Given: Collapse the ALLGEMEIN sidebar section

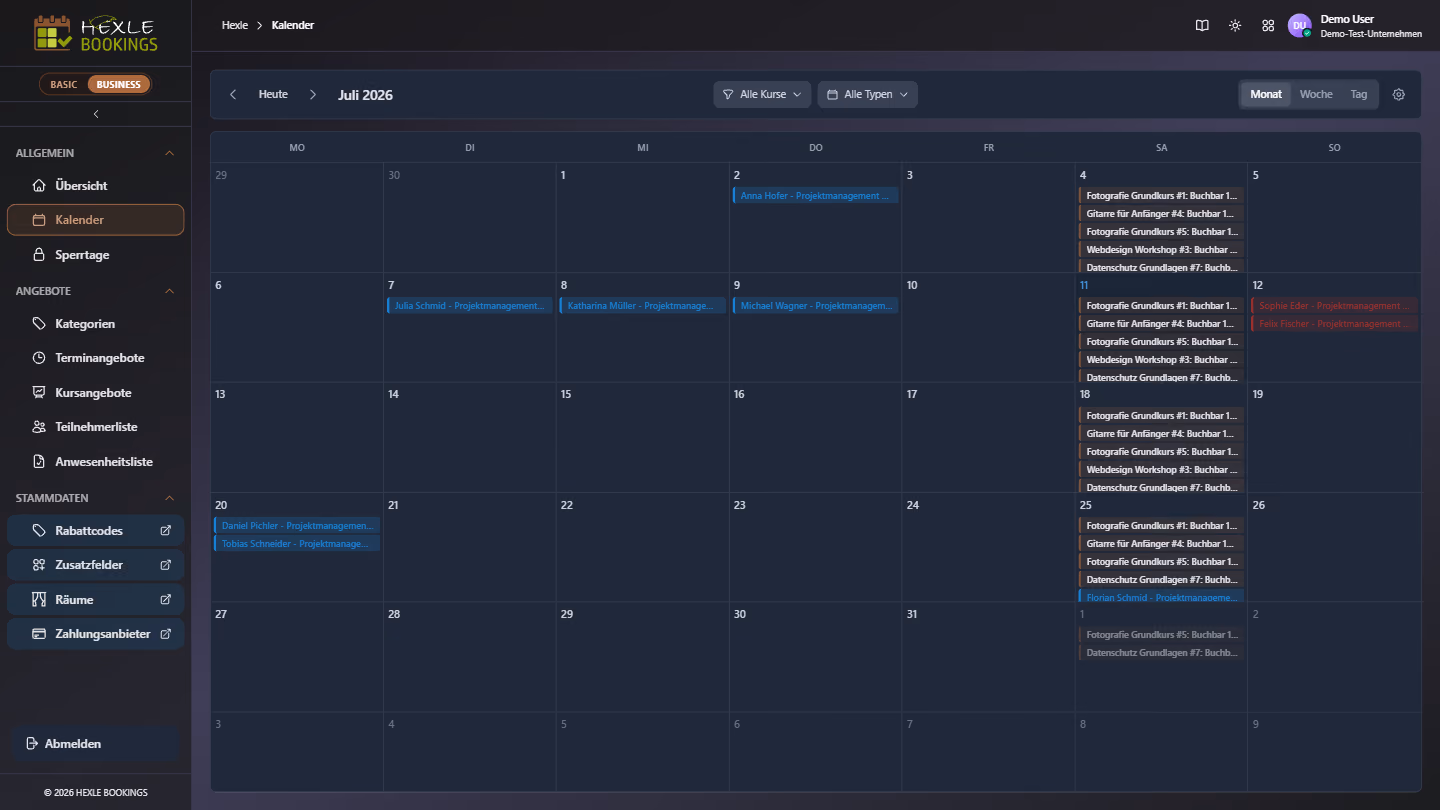Looking at the screenshot, I should point(169,153).
